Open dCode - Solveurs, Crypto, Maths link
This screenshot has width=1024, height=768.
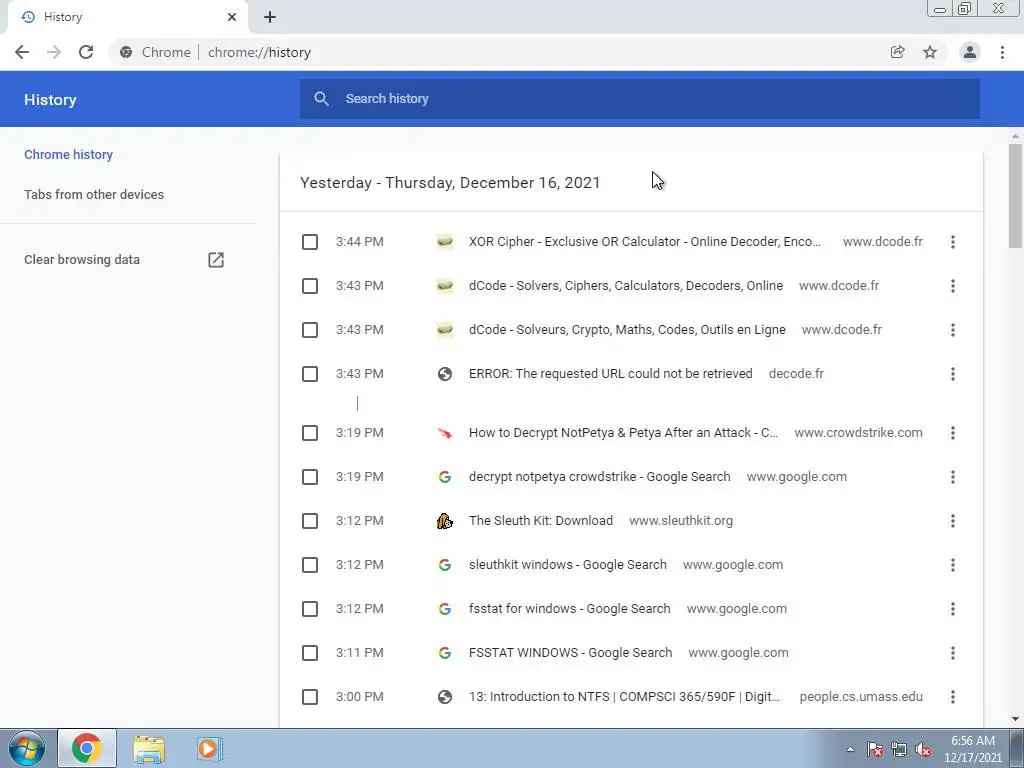[627, 330]
